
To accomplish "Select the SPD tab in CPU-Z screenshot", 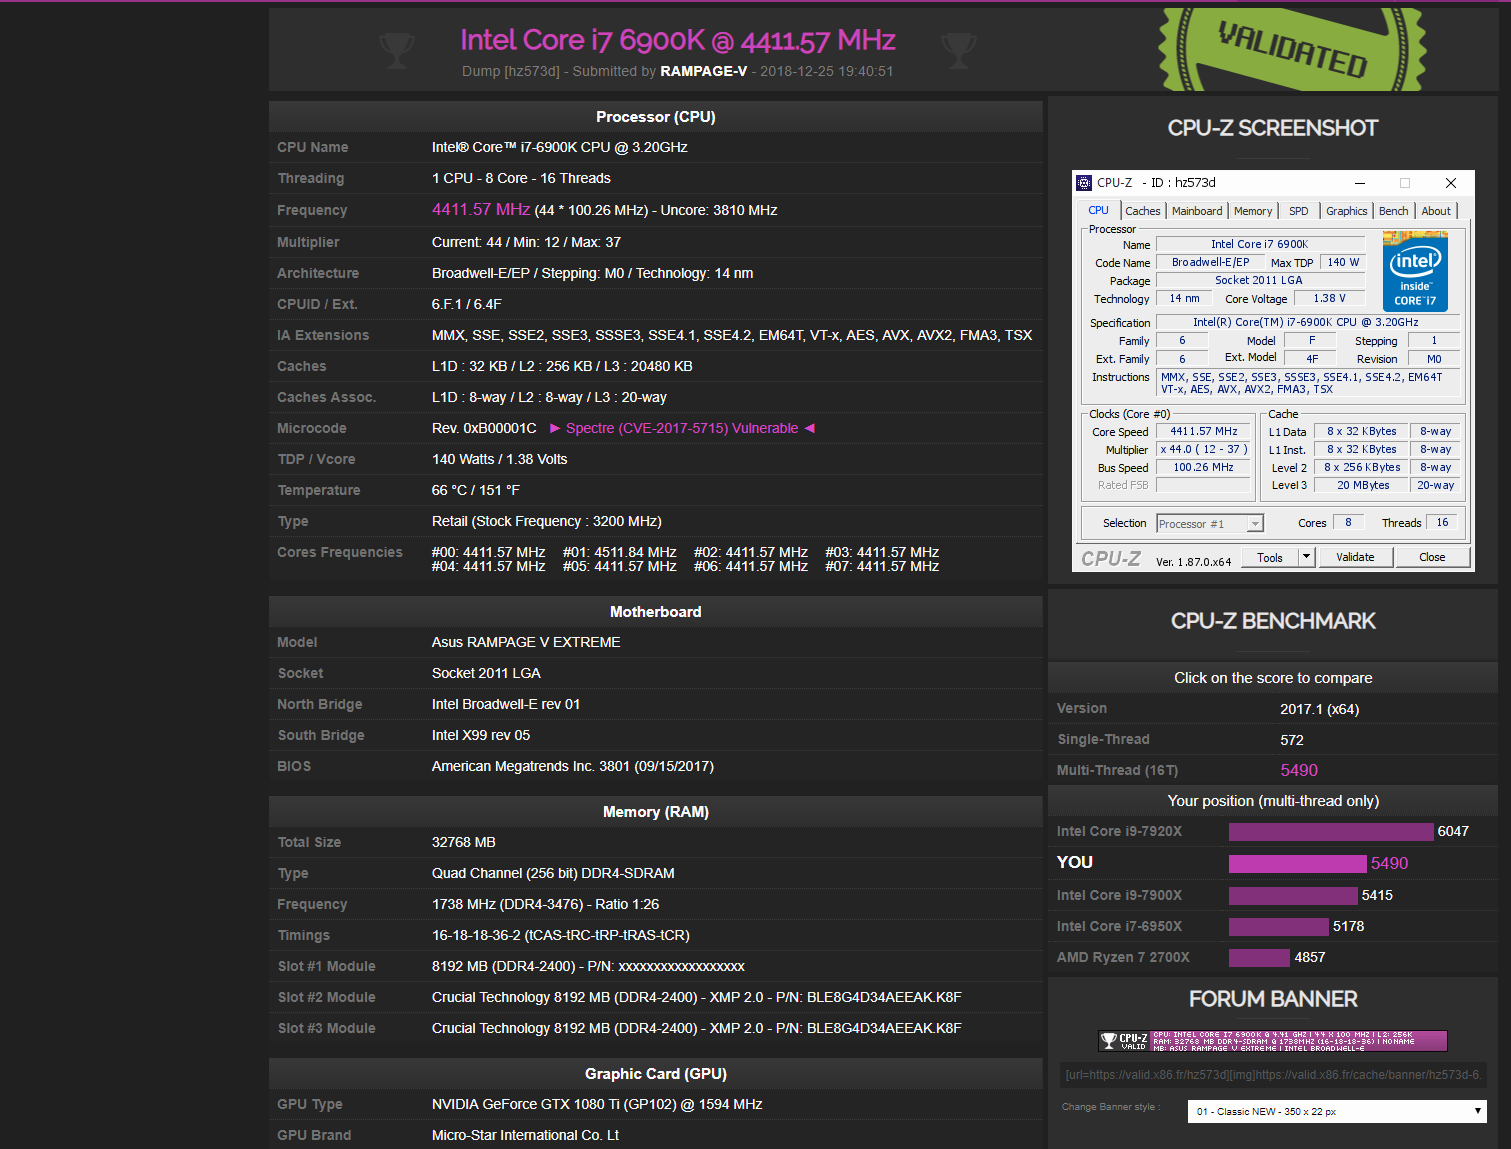I will pyautogui.click(x=1298, y=211).
